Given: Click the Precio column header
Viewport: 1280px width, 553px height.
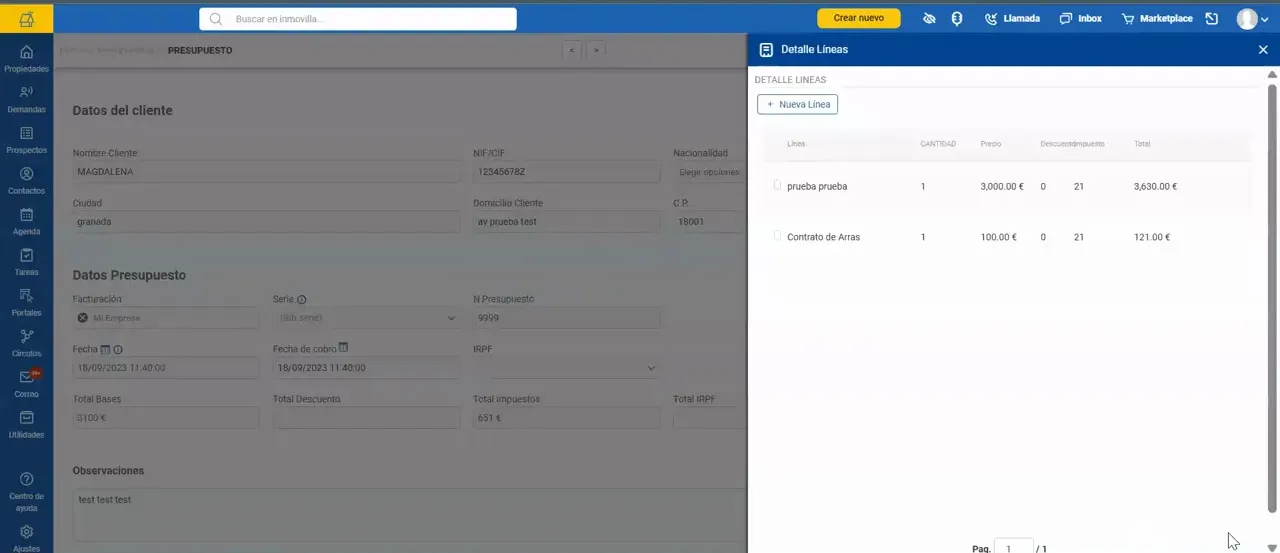Looking at the screenshot, I should 991,144.
